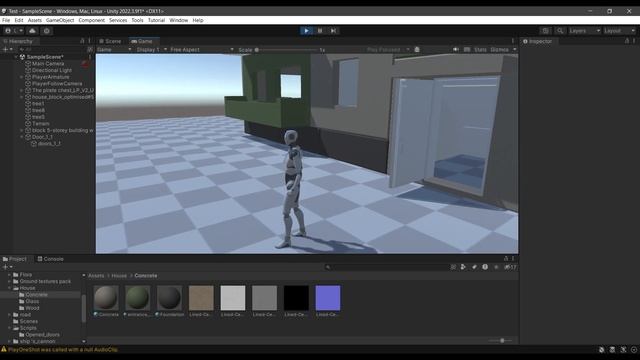Screen dimensions: 640x360
Task: Click the Hierarchy search field
Action: coord(52,49)
